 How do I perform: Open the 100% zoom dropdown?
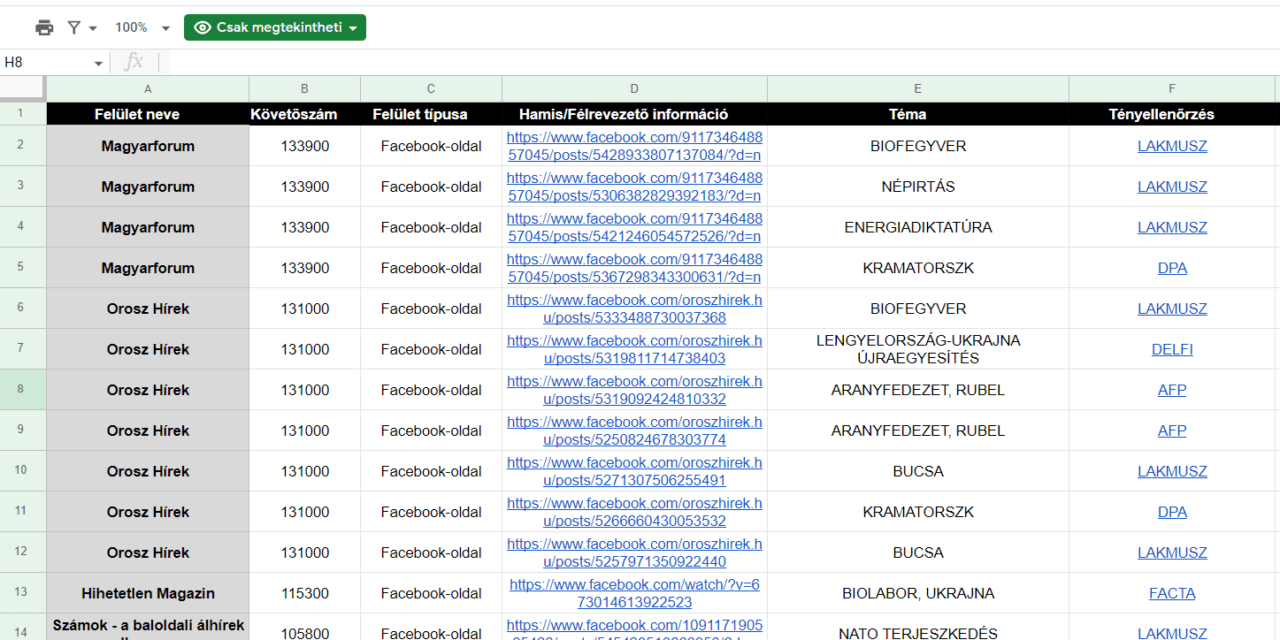[142, 28]
